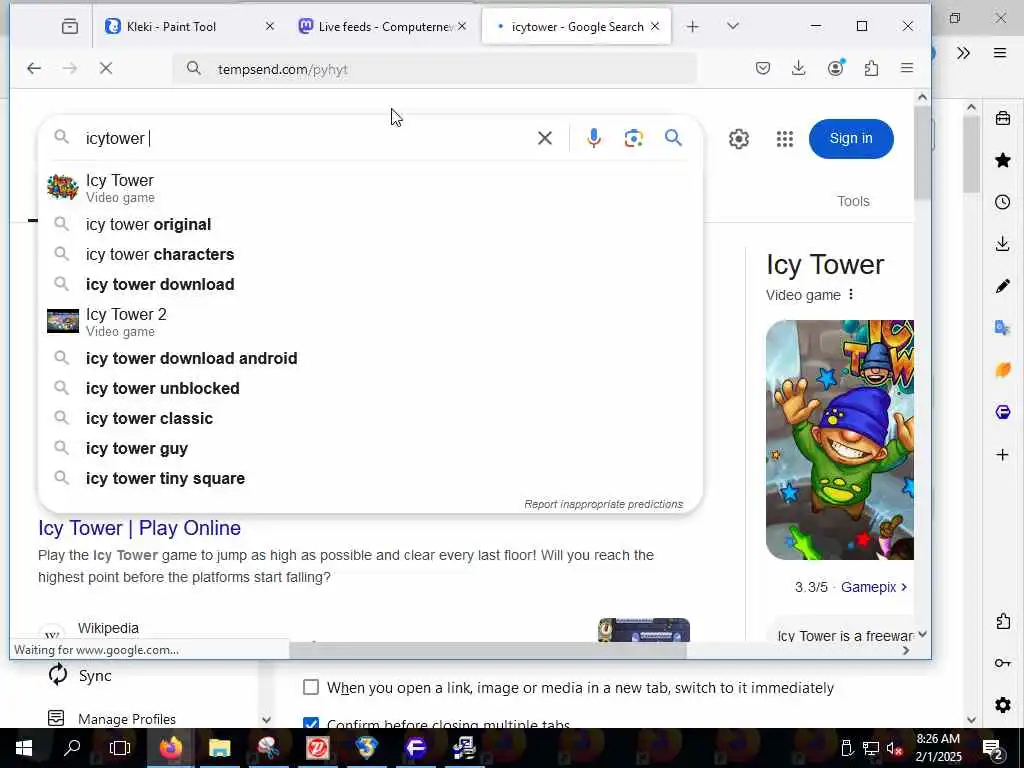Screen dimensions: 1024x768
Task: Open Icy Tower | Play Online result
Action: click(x=139, y=528)
